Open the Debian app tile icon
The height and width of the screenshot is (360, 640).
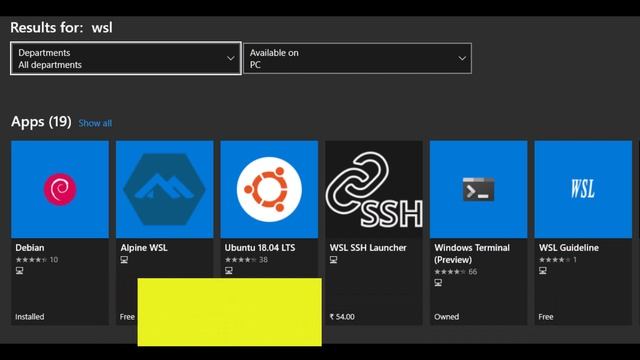(60, 189)
